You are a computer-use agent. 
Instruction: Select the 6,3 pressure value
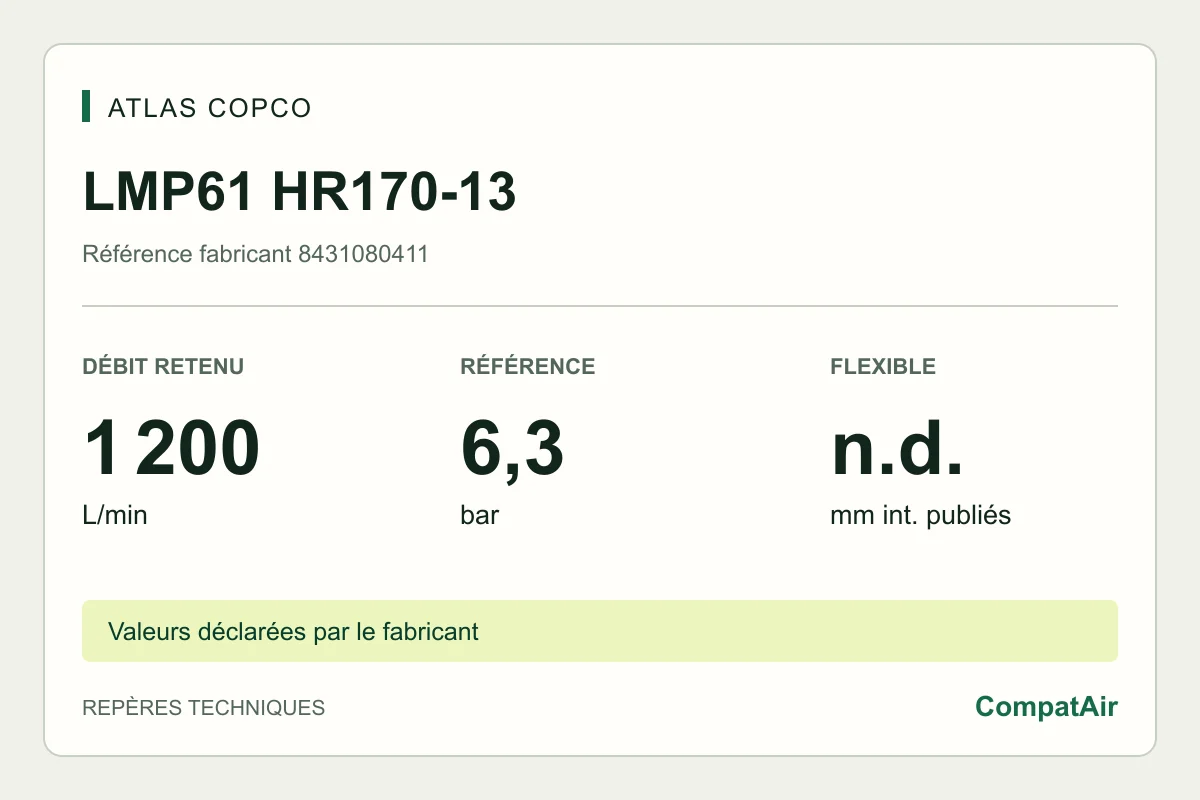[x=512, y=450]
